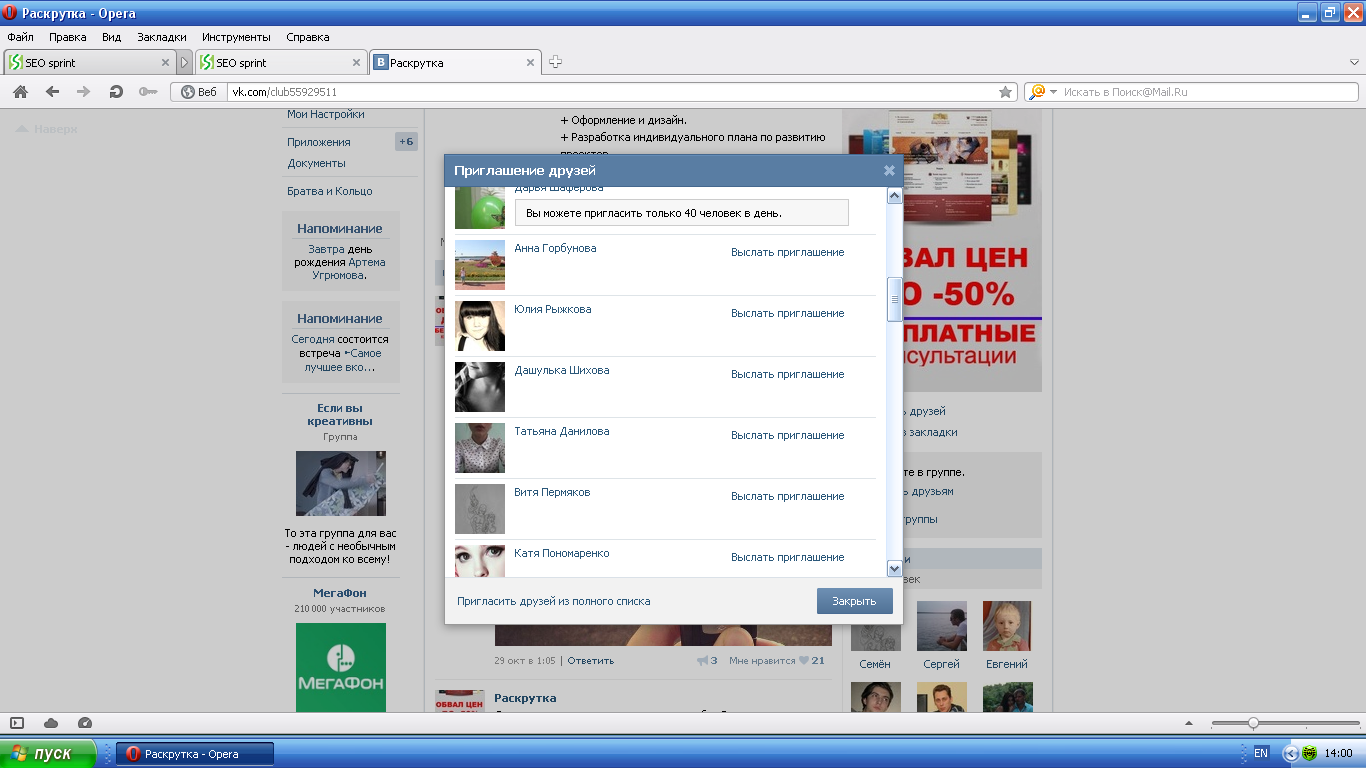Send invitation to Дашулька Шихова
This screenshot has height=768, width=1366.
(787, 374)
